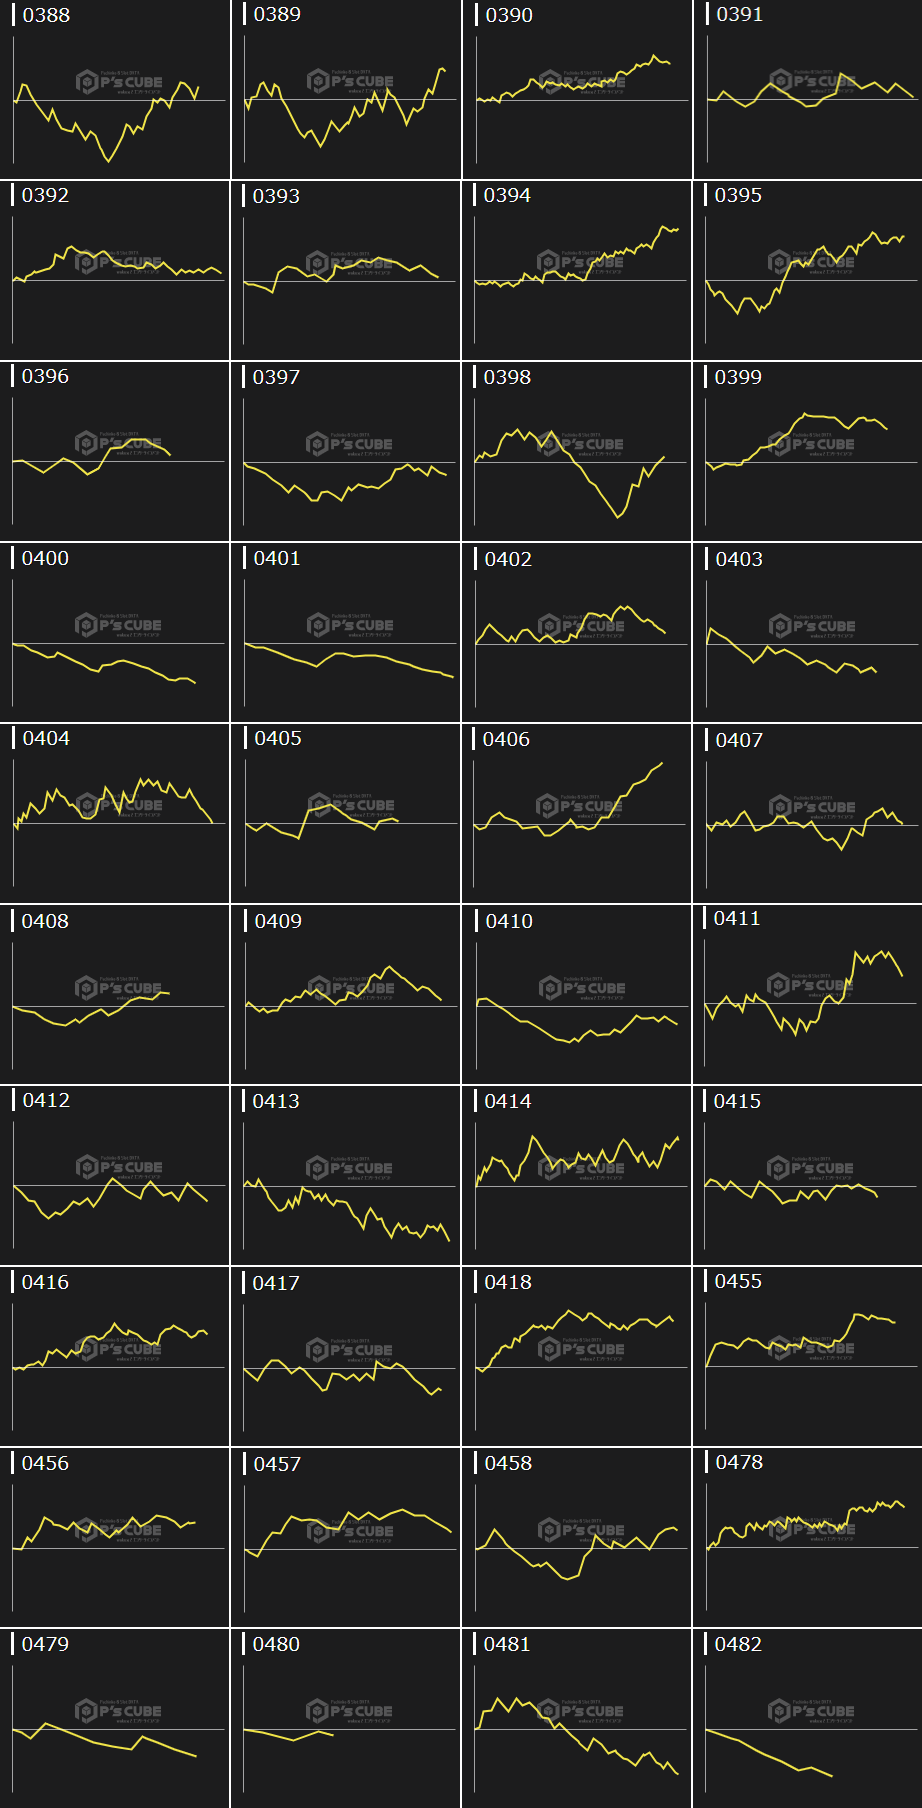Viewport: 922px width, 1808px height.
Task: Click the 0394 slump graph panel
Action: 576,271
